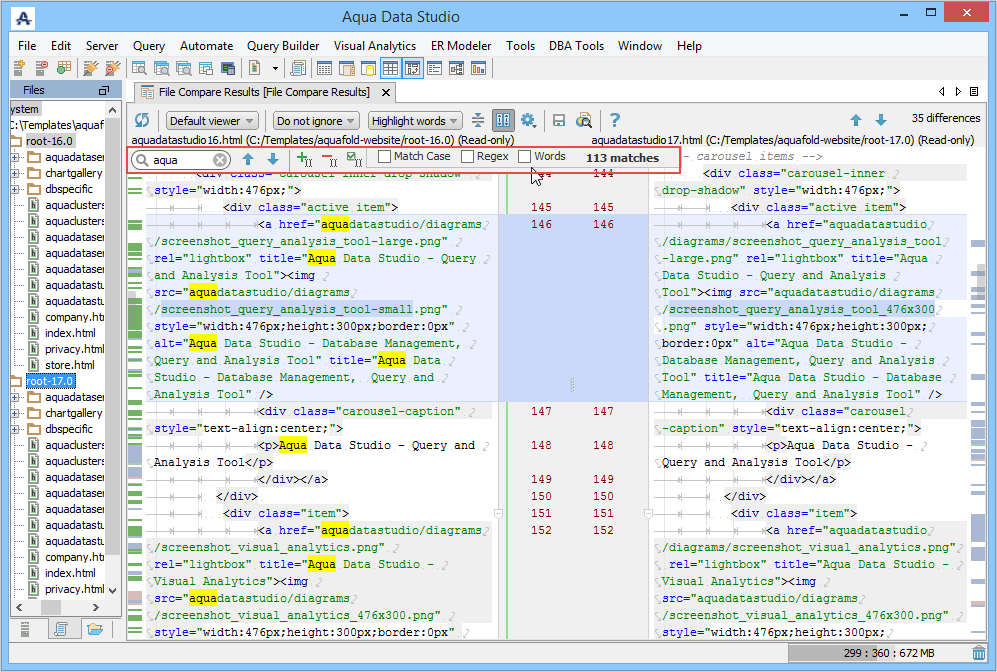The image size is (997, 672).
Task: Enable the Match Case checkbox
Action: click(x=385, y=157)
